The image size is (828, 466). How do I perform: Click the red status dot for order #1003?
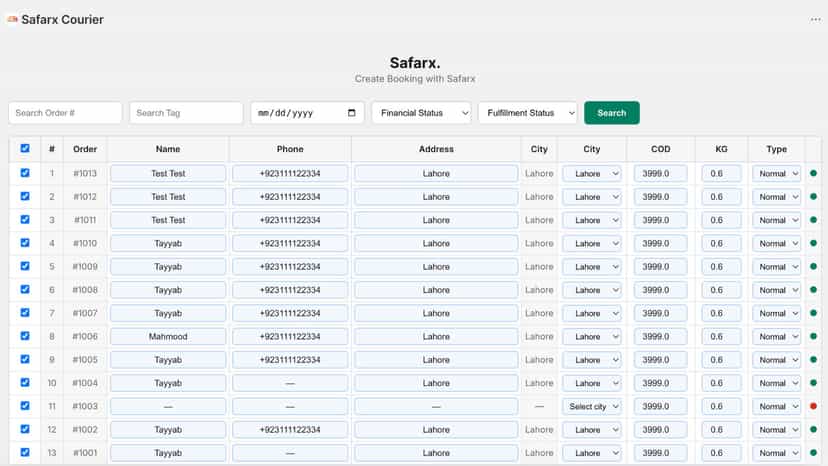(x=813, y=406)
